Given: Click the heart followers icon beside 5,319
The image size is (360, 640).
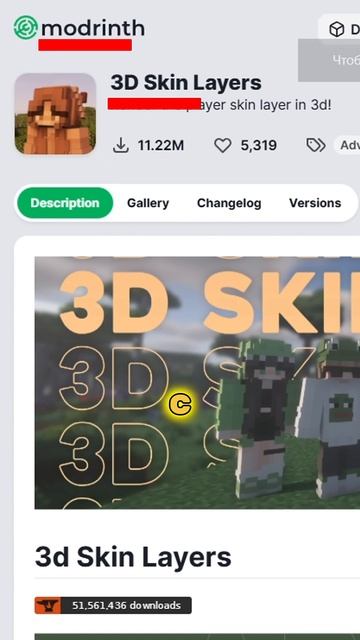Looking at the screenshot, I should coord(223,145).
